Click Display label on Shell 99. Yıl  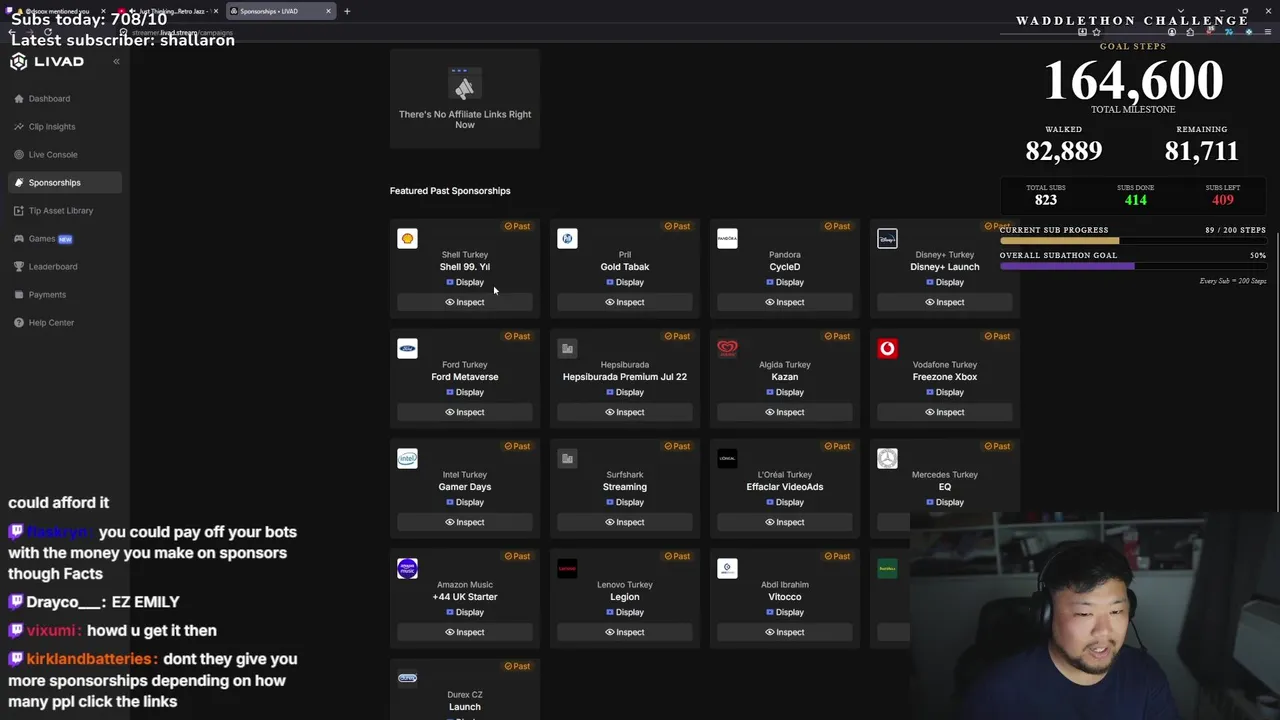[465, 282]
